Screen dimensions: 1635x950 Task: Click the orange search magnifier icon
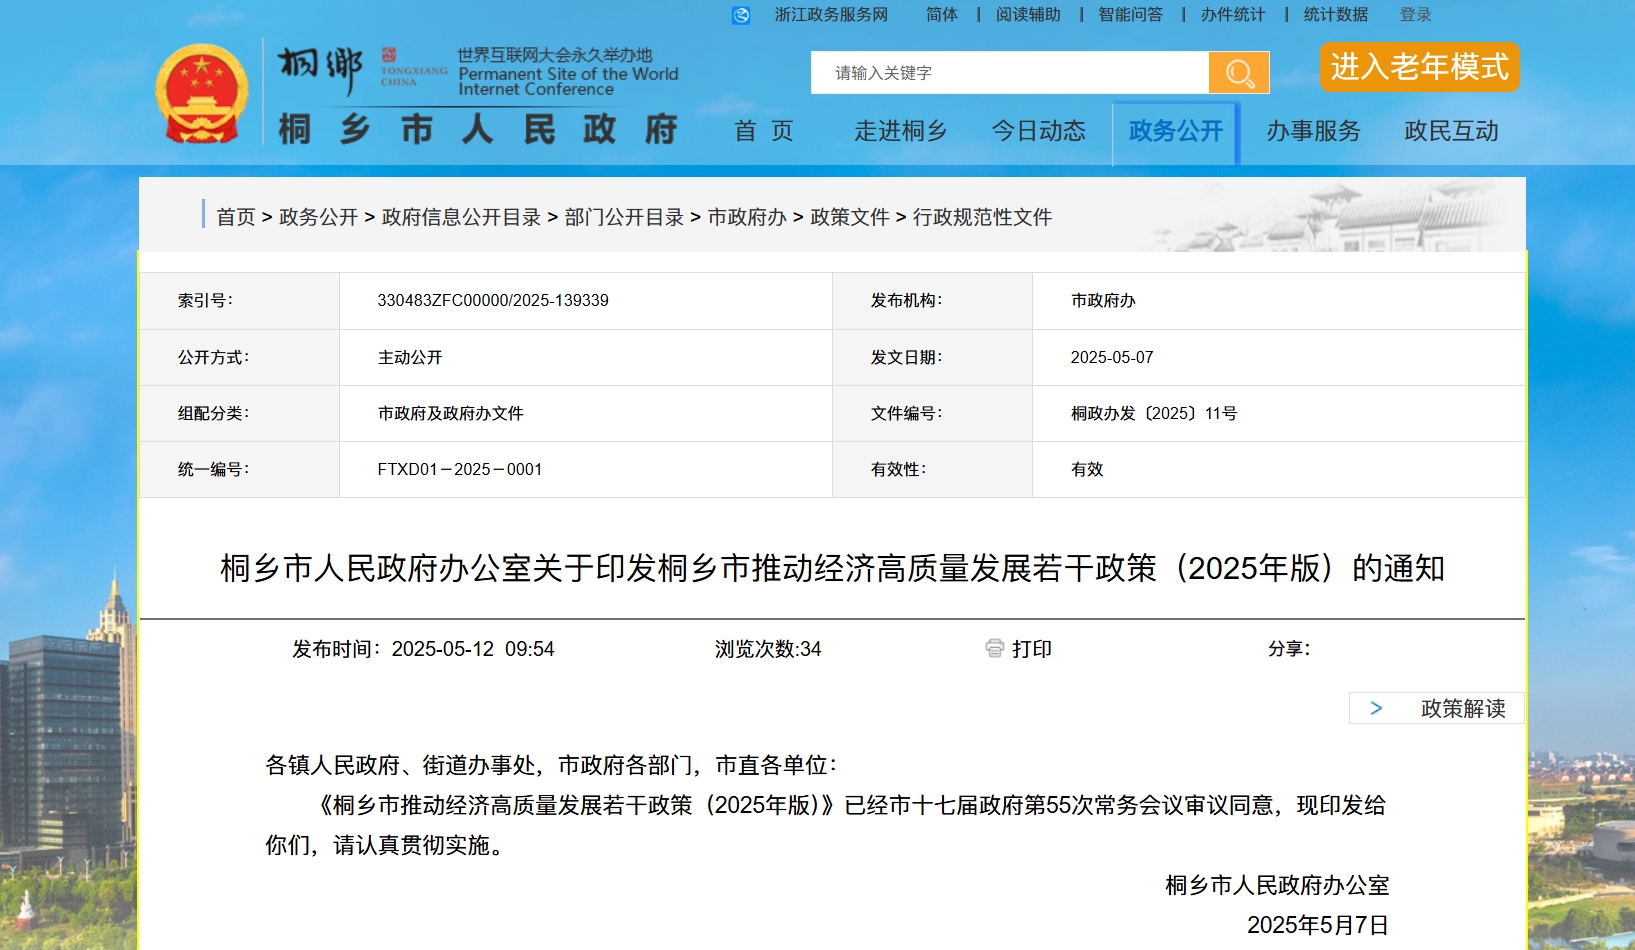[1239, 73]
